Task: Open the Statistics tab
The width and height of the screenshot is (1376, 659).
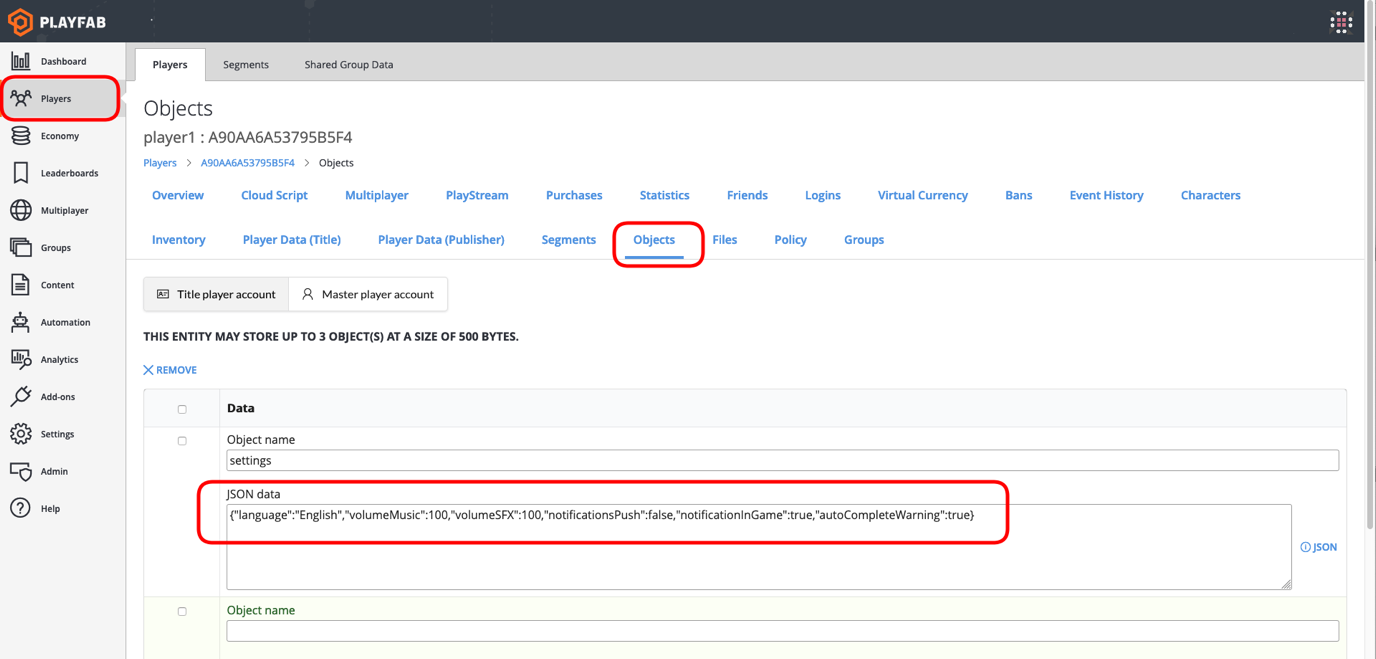Action: pos(665,195)
